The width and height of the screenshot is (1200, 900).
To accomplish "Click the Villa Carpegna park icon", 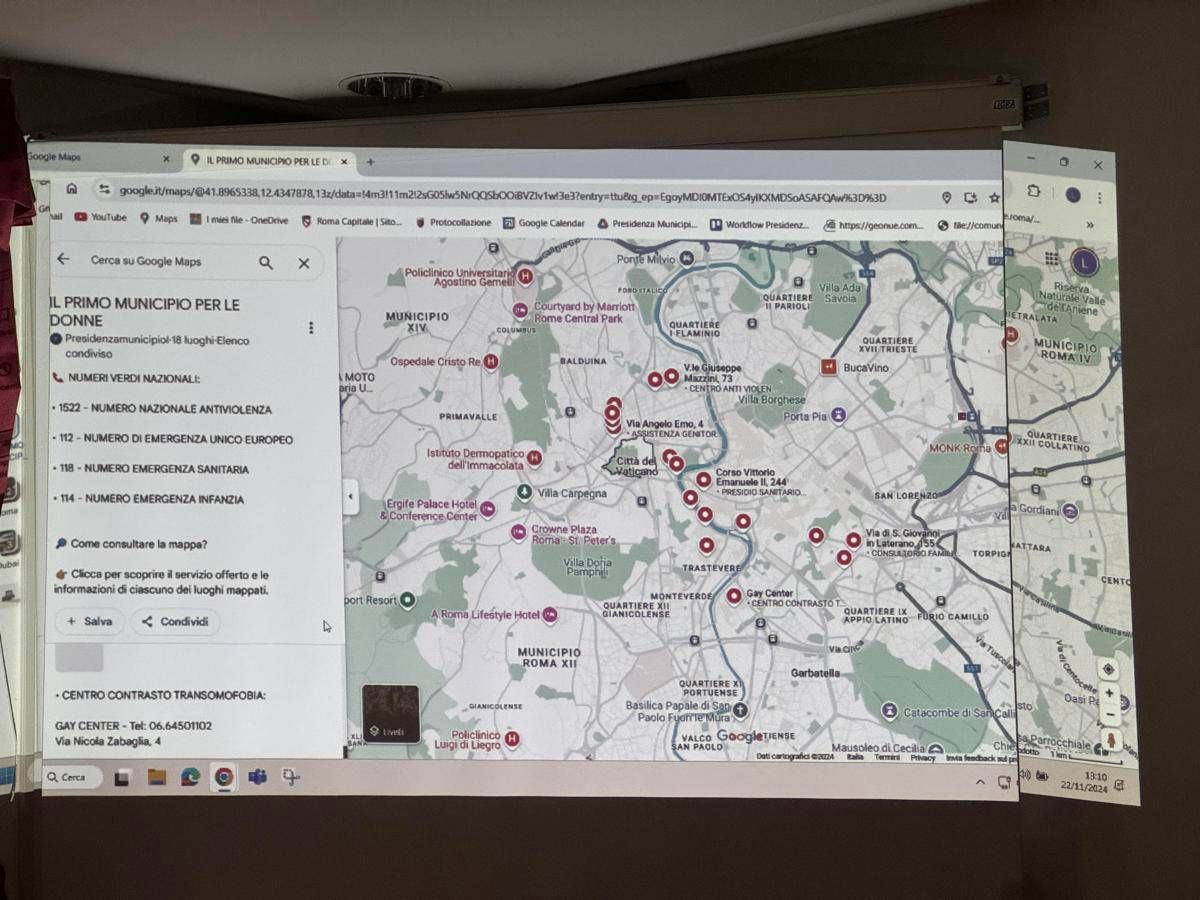I will pos(525,492).
